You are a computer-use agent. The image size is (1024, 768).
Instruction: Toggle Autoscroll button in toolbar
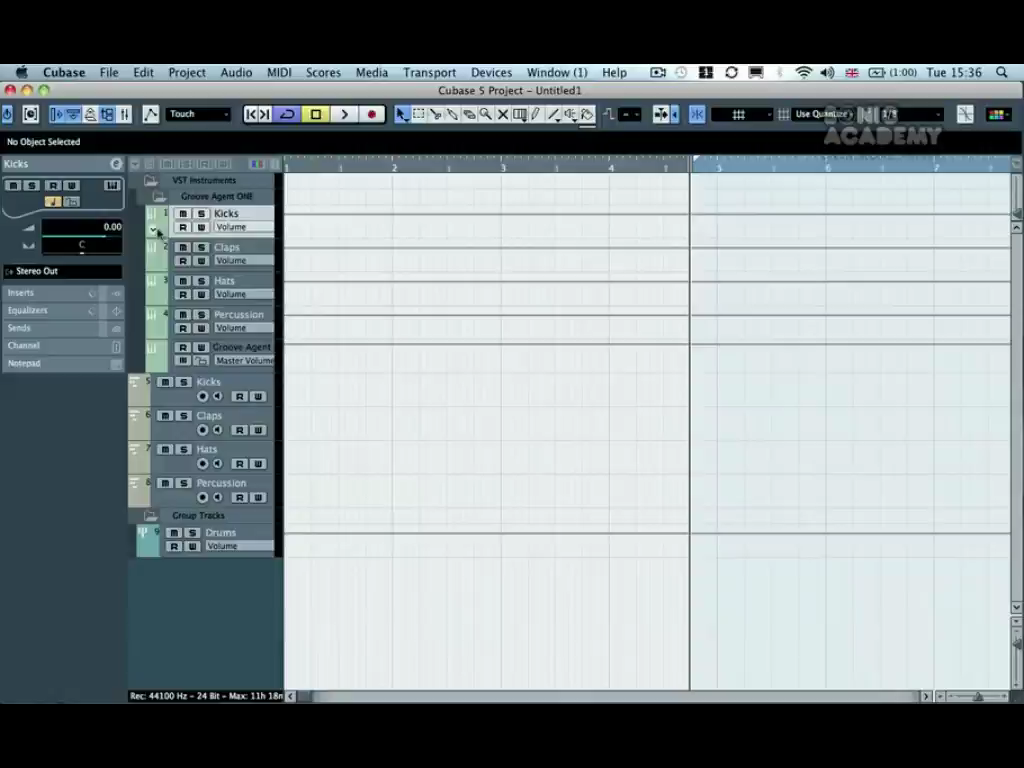click(661, 114)
